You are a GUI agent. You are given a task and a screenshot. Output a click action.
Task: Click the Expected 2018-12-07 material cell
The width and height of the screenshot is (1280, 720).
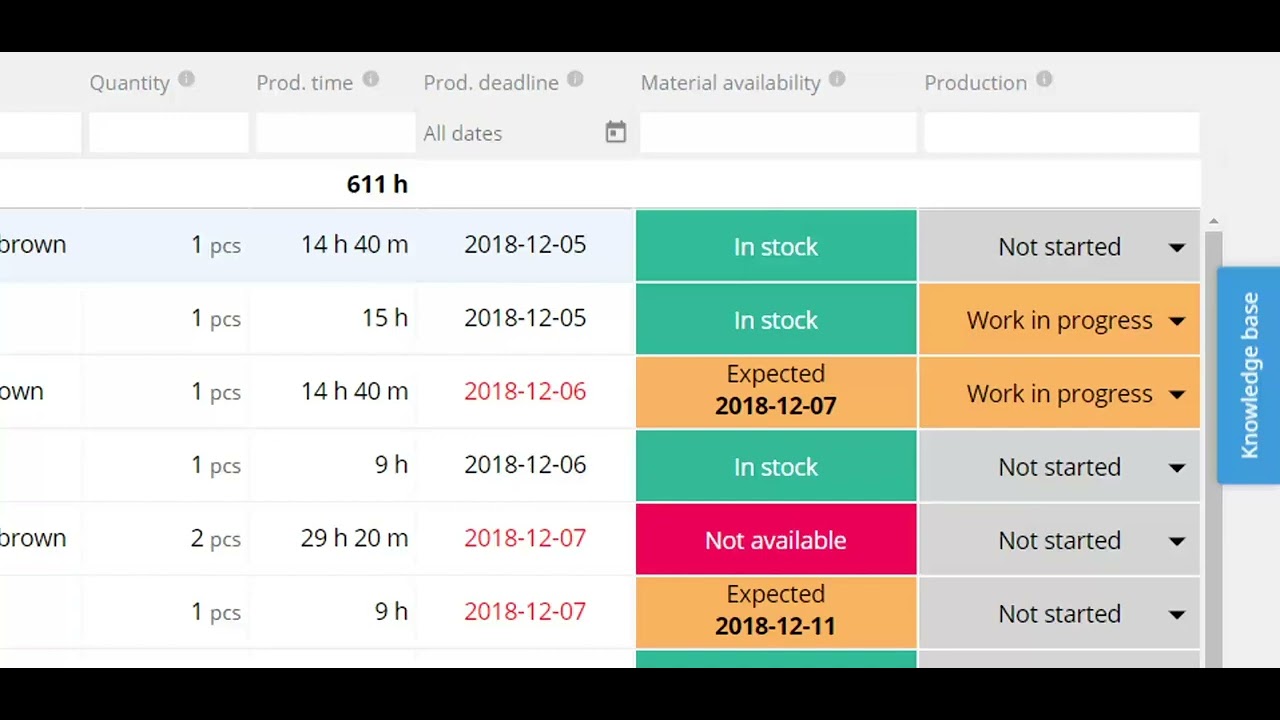pyautogui.click(x=775, y=392)
